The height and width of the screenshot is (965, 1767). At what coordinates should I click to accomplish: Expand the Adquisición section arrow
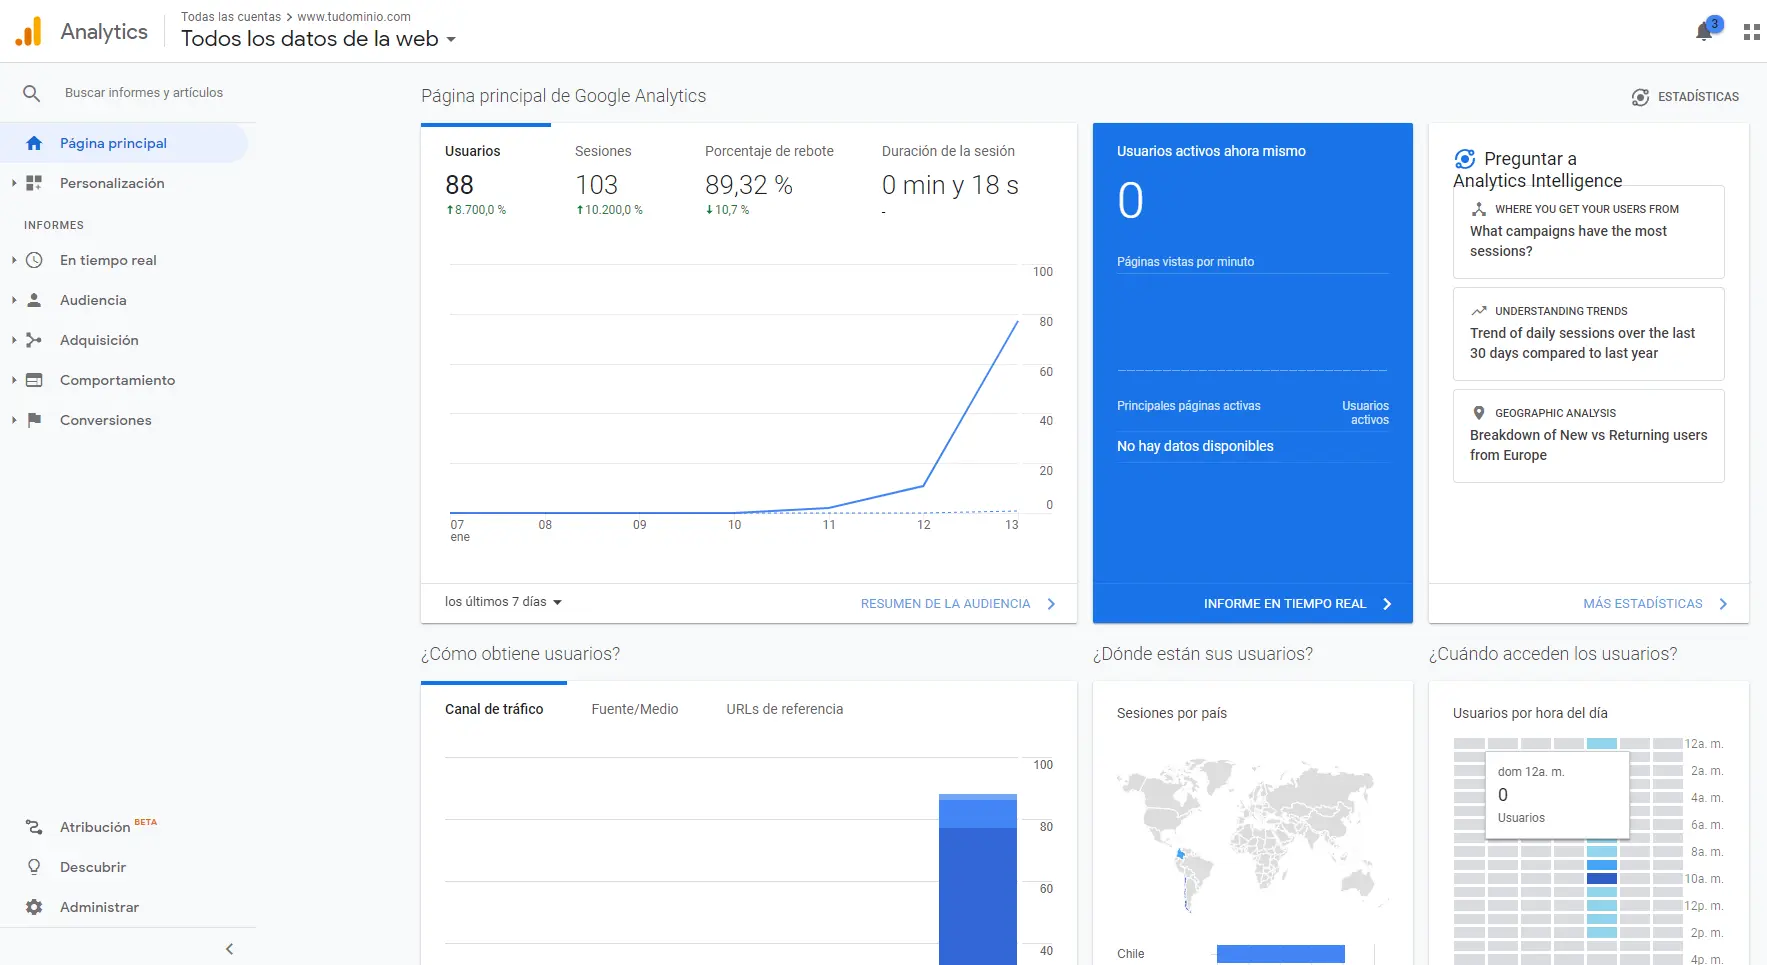(14, 340)
